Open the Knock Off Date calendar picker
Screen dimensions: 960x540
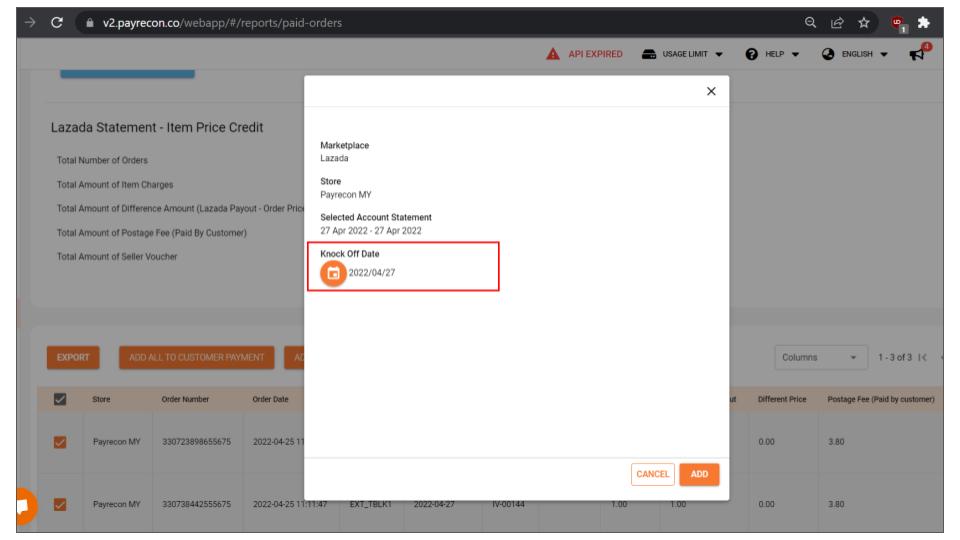333,273
